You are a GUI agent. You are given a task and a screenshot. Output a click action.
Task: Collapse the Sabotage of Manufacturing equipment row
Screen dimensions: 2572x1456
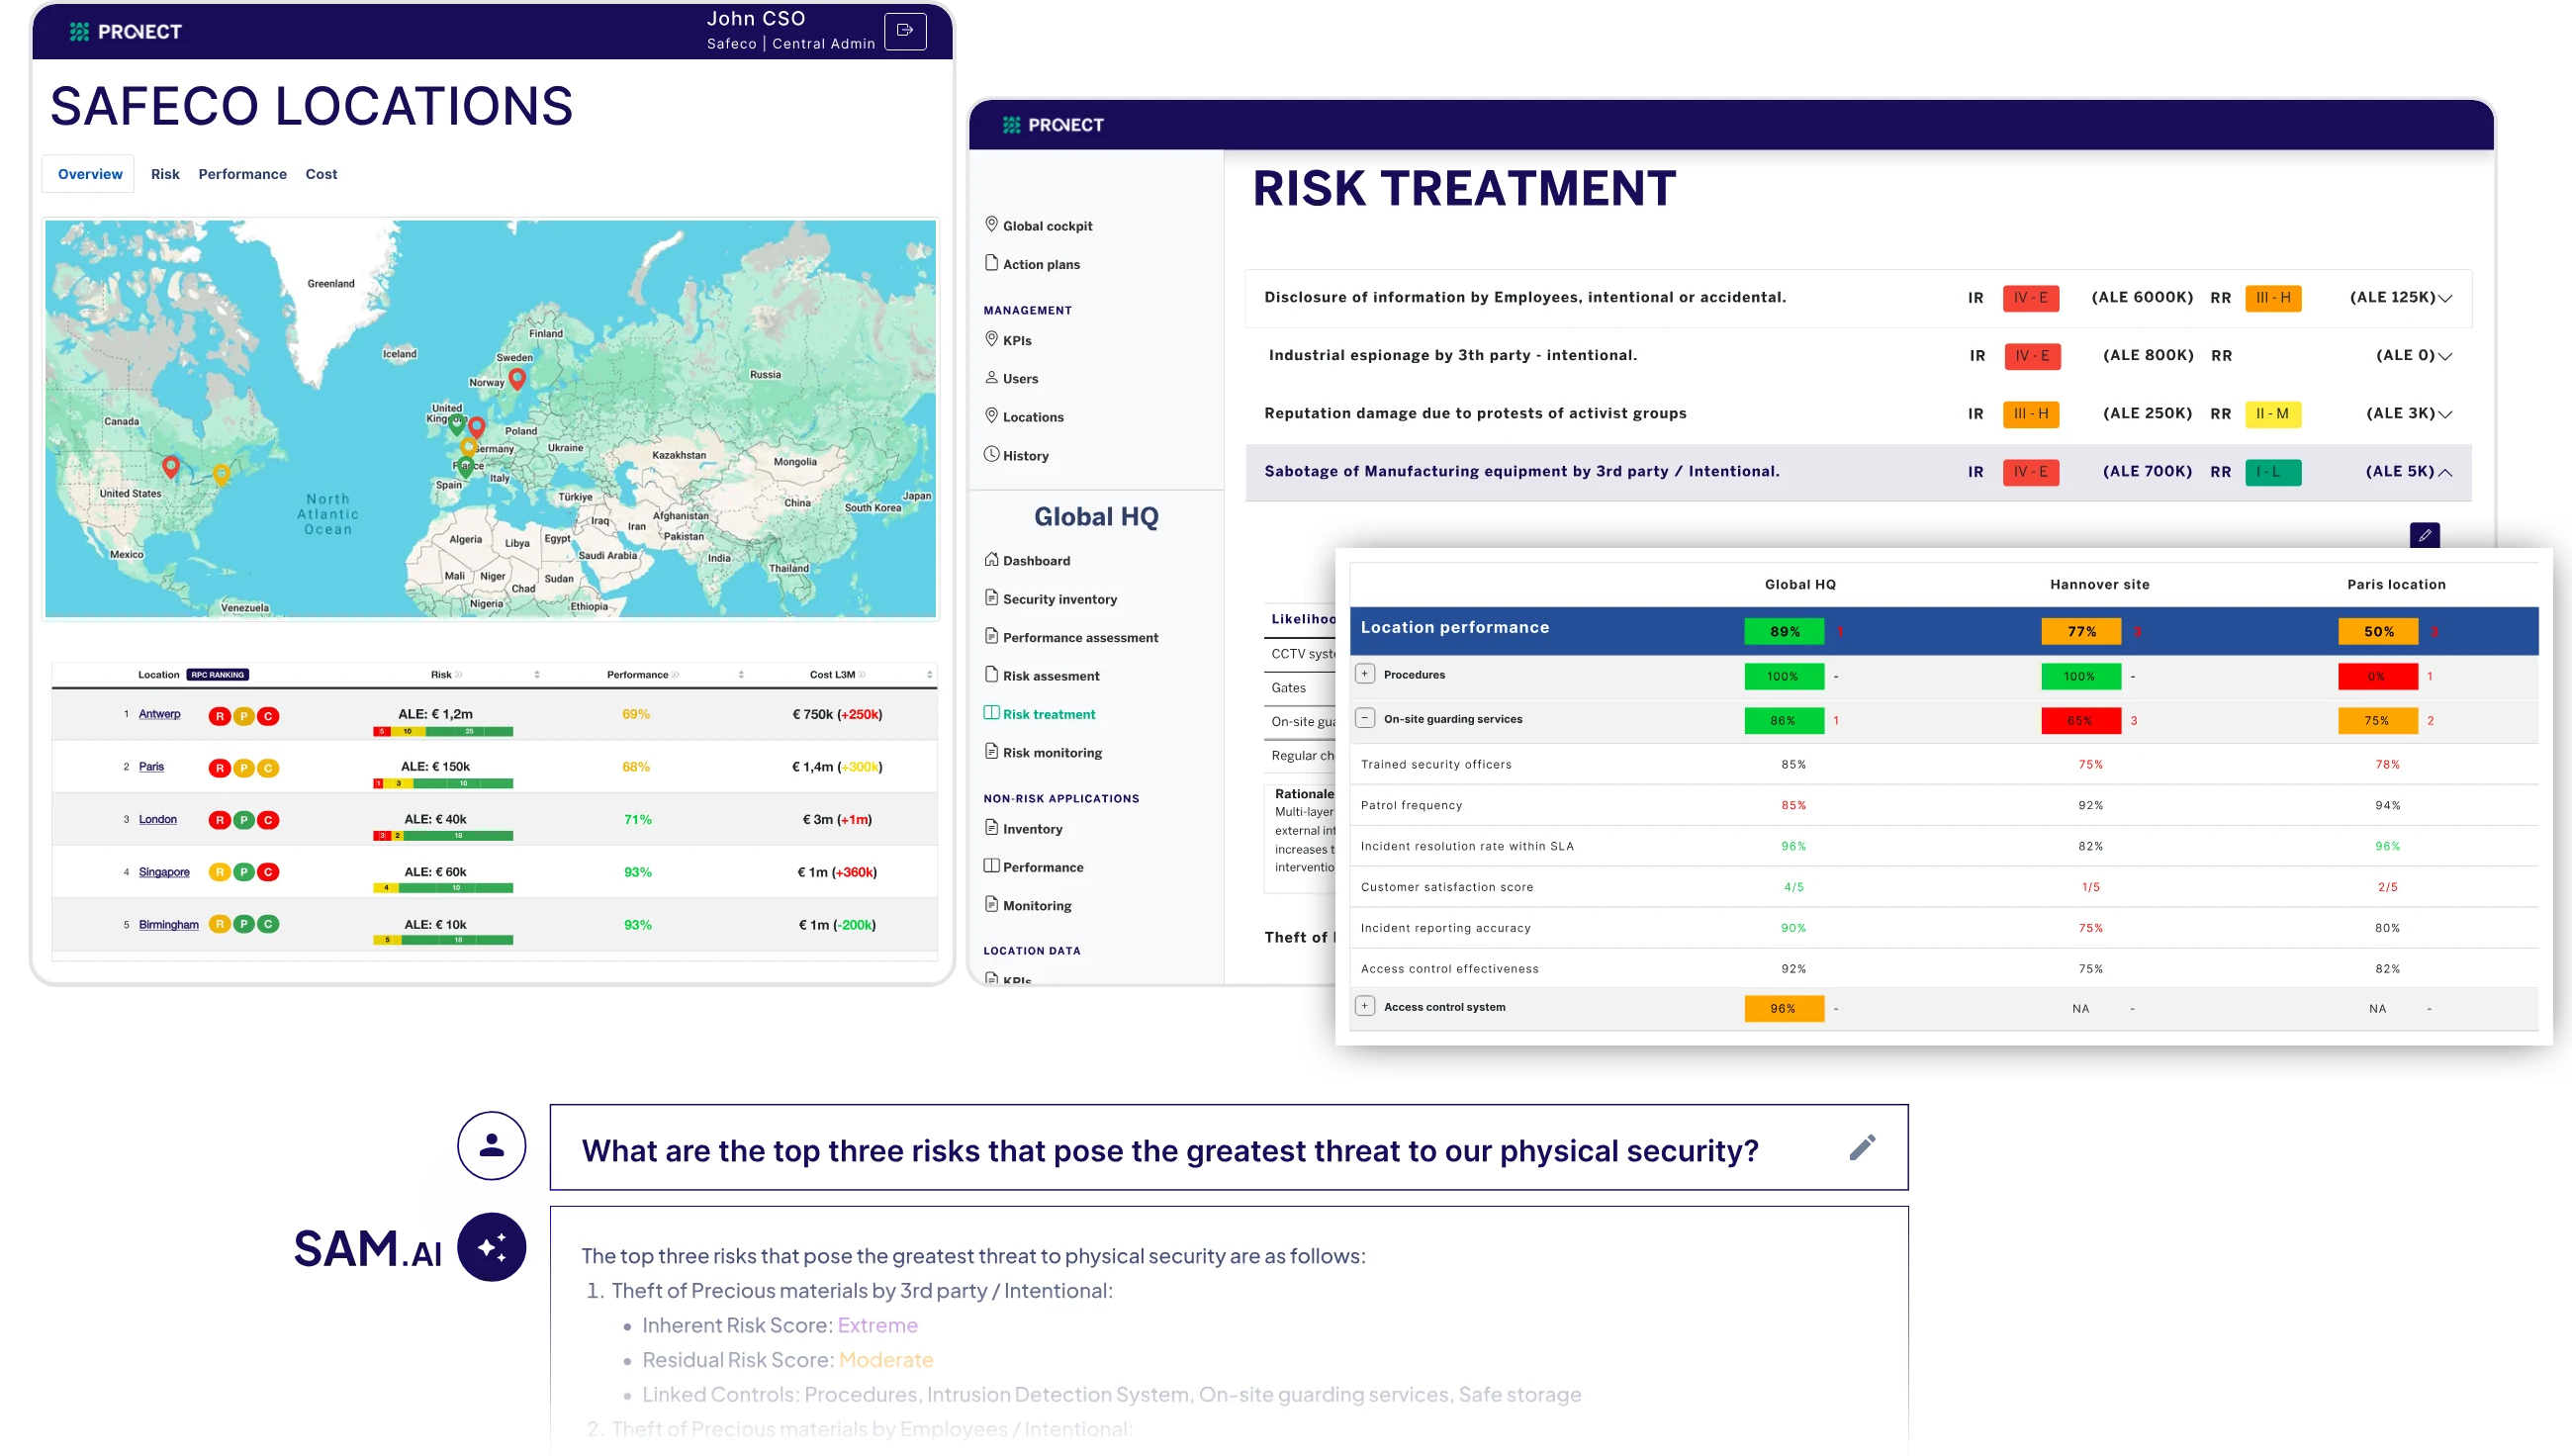pyautogui.click(x=2445, y=472)
